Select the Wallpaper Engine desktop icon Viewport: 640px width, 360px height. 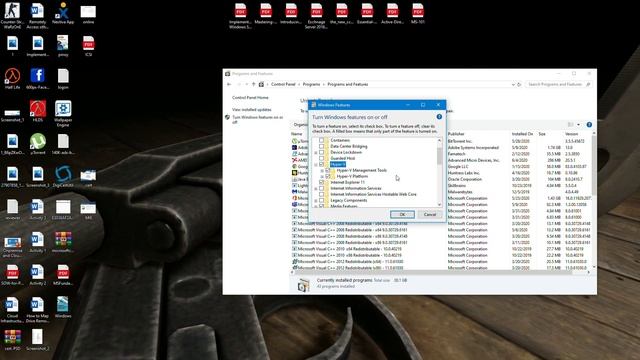point(63,113)
